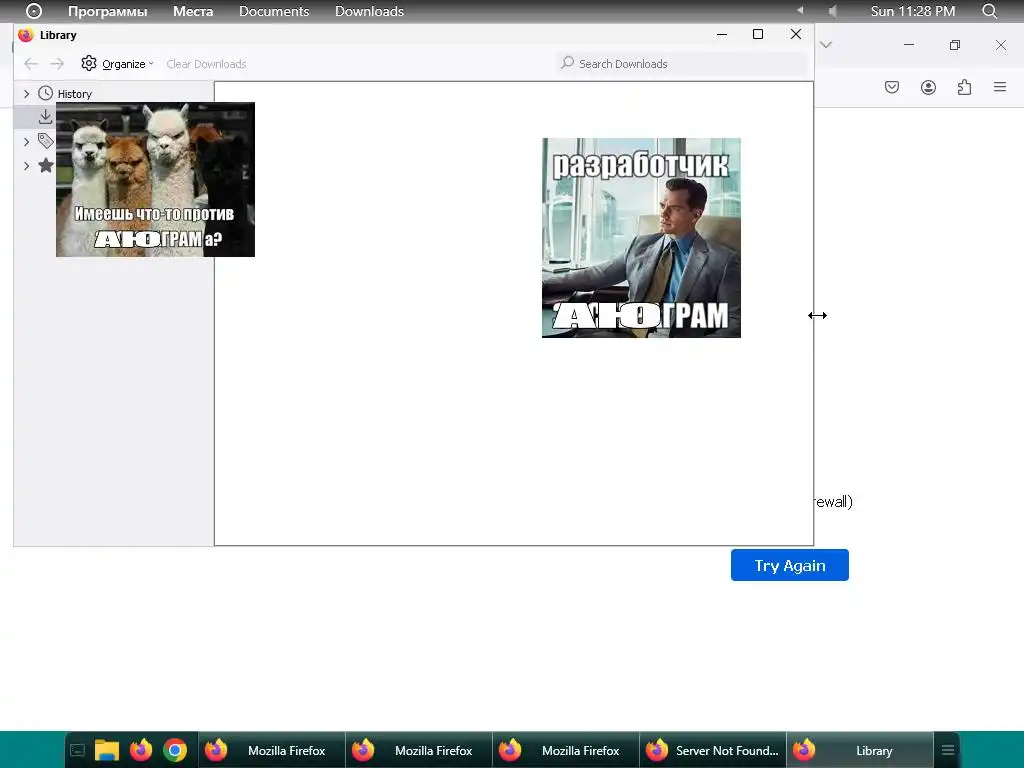Viewport: 1024px width, 768px height.
Task: Open Firefox extensions puzzle icon
Action: 965,87
